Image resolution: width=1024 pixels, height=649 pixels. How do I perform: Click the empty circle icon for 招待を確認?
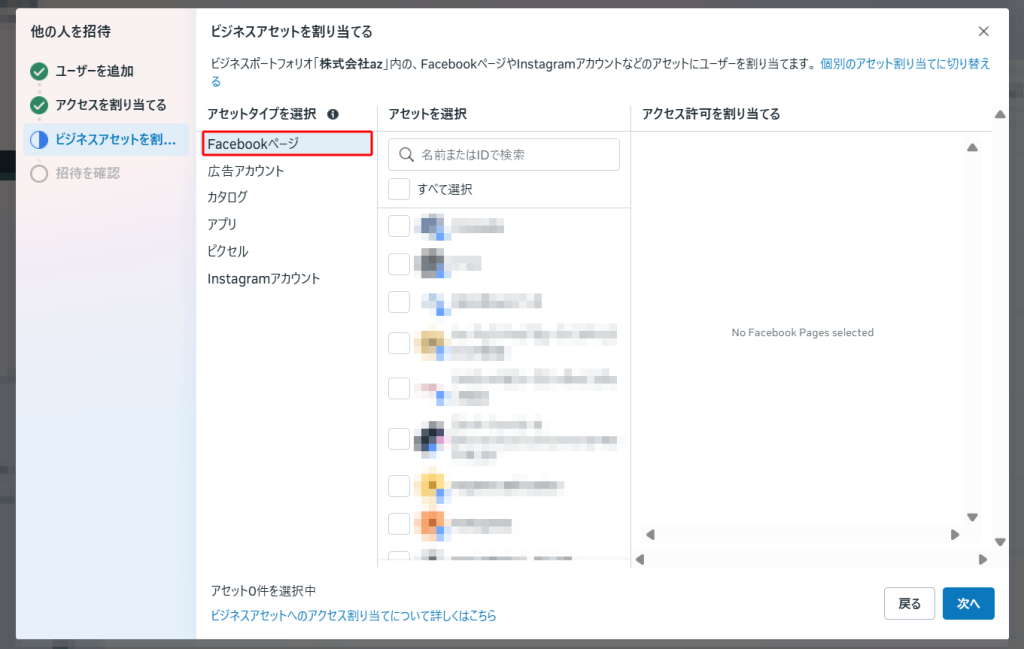coord(39,173)
